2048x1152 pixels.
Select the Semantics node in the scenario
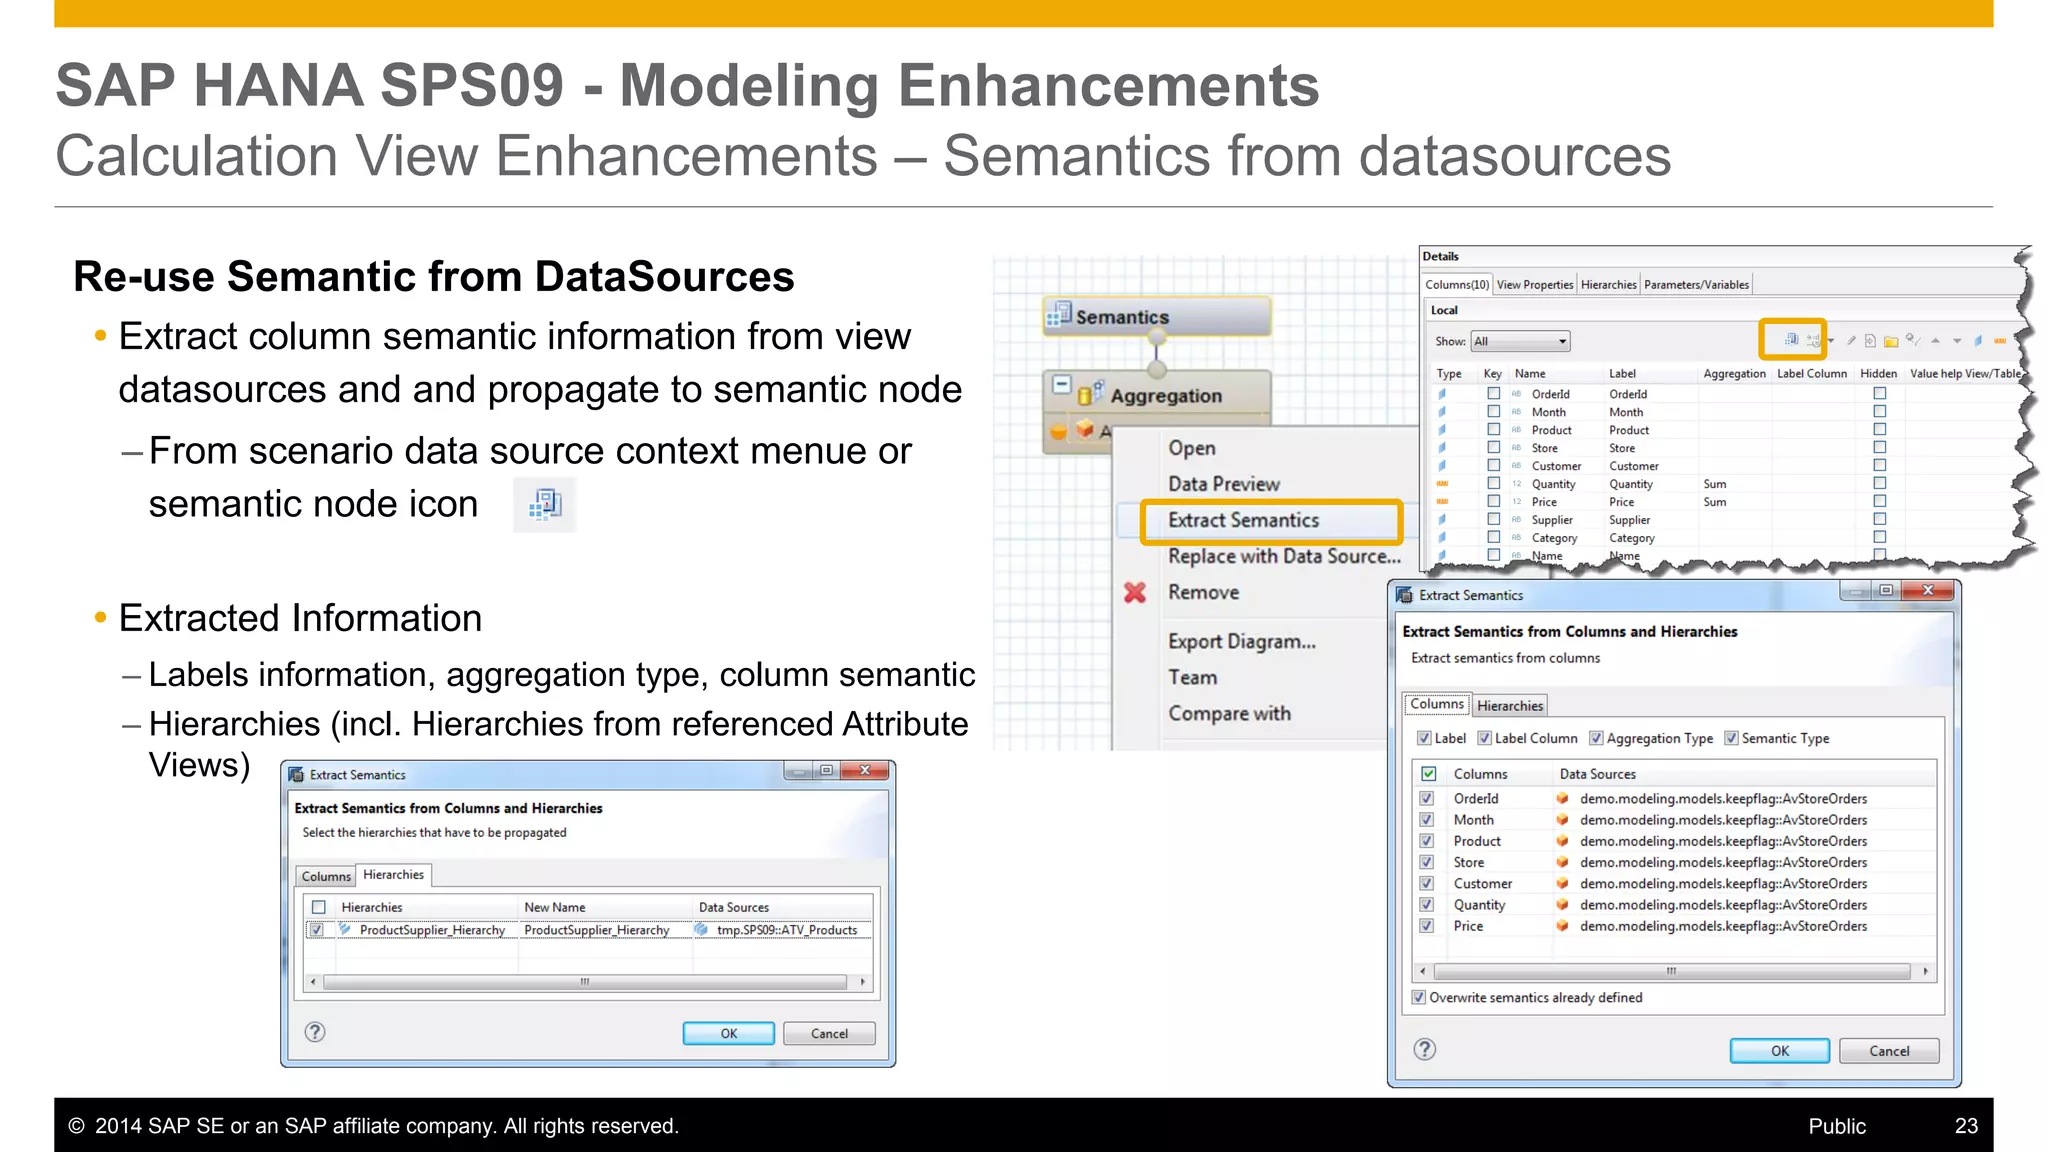click(1157, 316)
